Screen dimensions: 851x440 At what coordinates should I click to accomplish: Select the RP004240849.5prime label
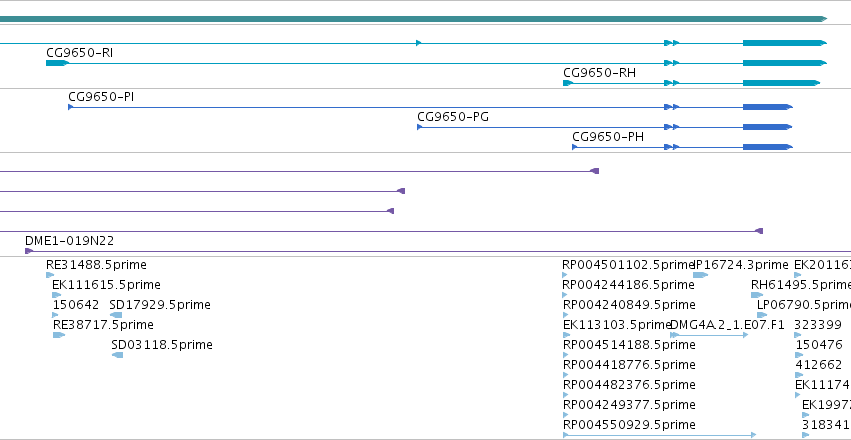point(629,305)
